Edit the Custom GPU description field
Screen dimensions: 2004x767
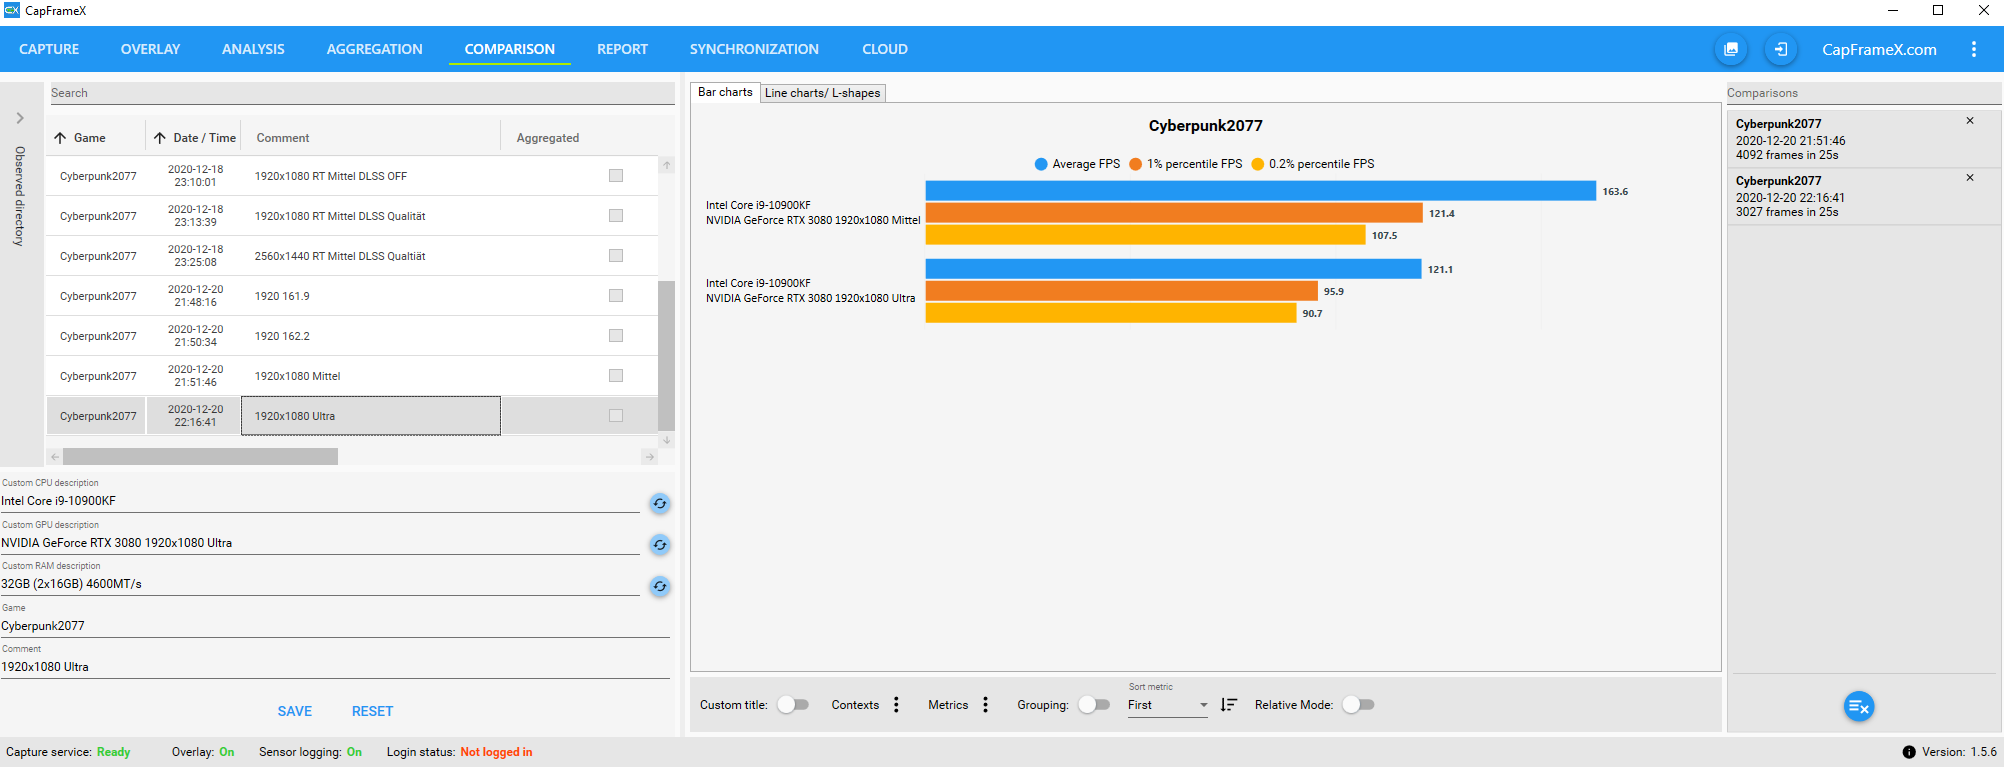pyautogui.click(x=320, y=543)
